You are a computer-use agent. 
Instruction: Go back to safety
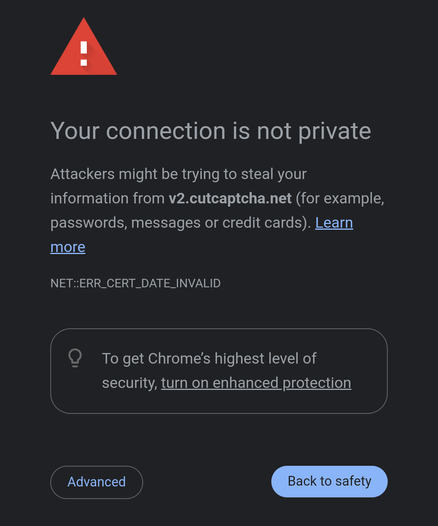(x=329, y=481)
